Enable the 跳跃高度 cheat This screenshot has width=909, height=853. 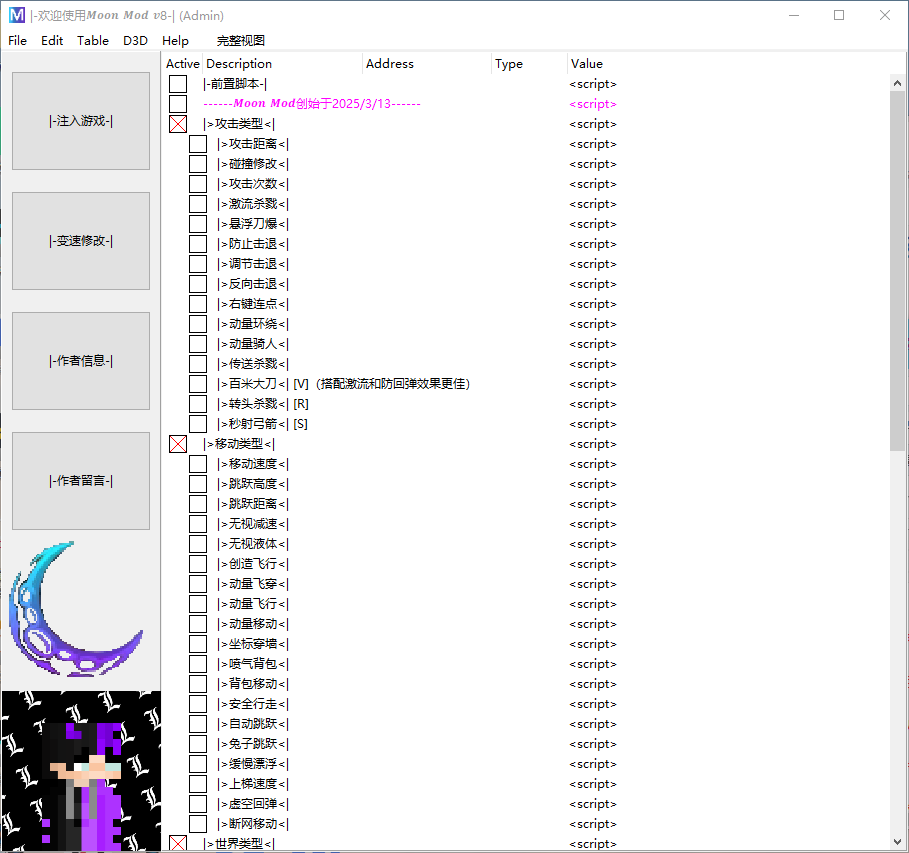[197, 483]
